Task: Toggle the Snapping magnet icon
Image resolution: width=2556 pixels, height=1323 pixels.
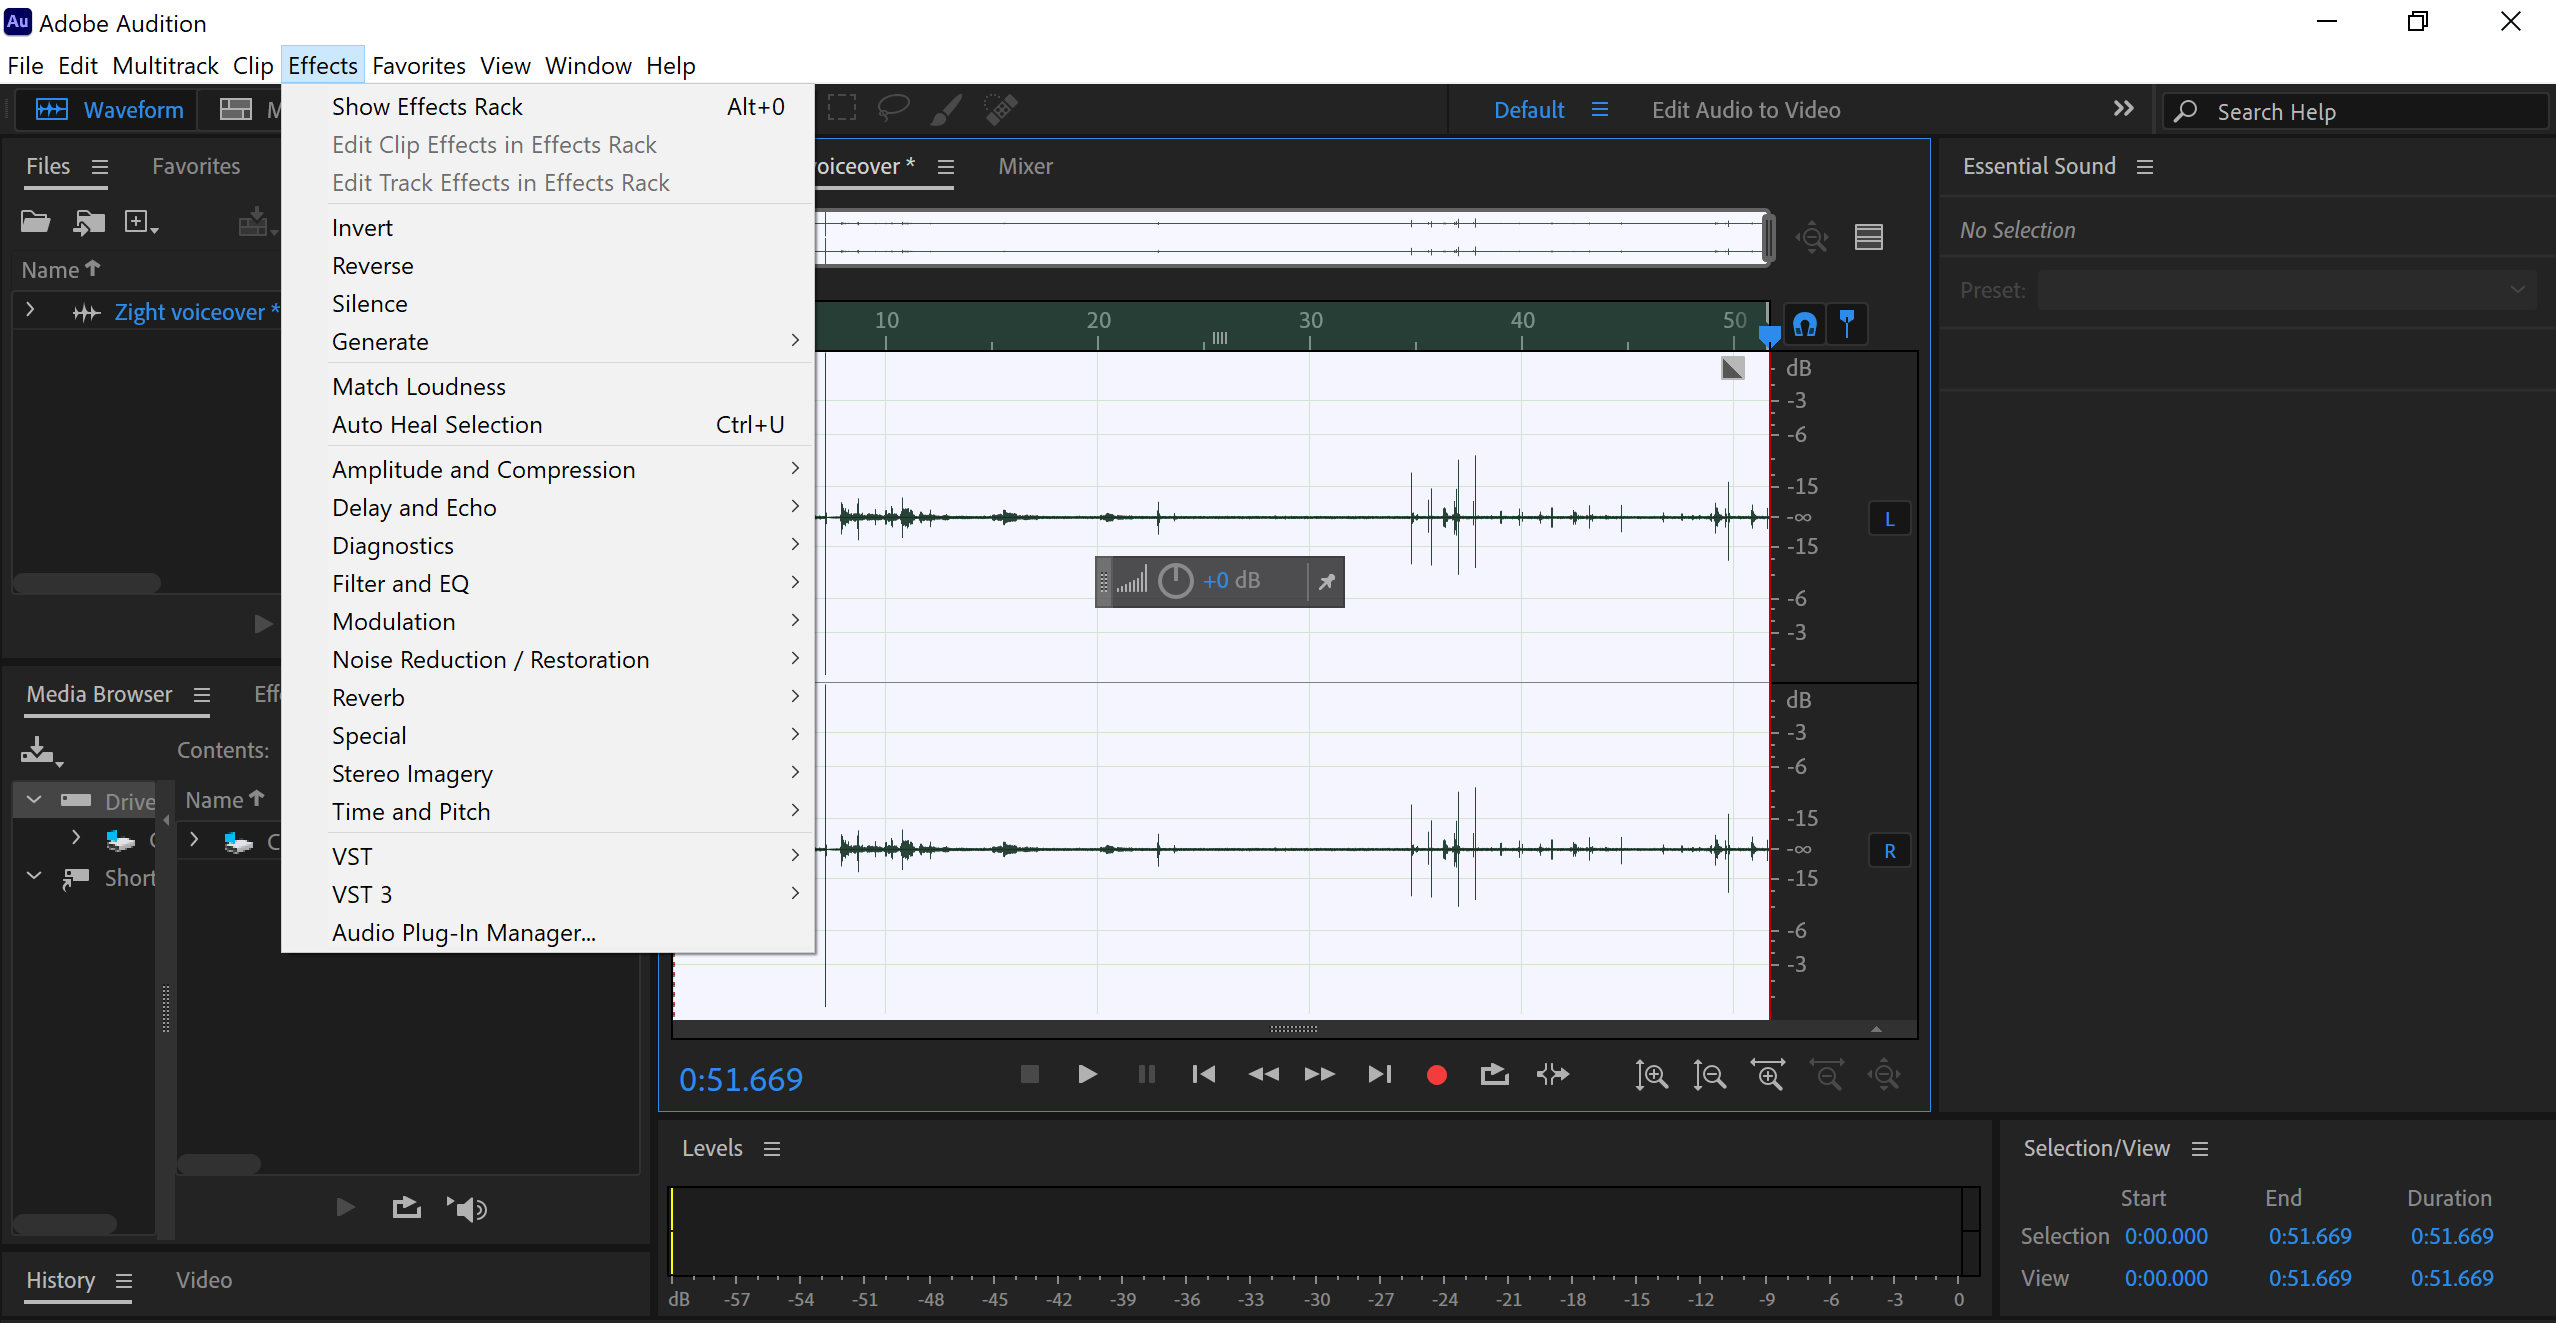Action: click(x=1805, y=324)
